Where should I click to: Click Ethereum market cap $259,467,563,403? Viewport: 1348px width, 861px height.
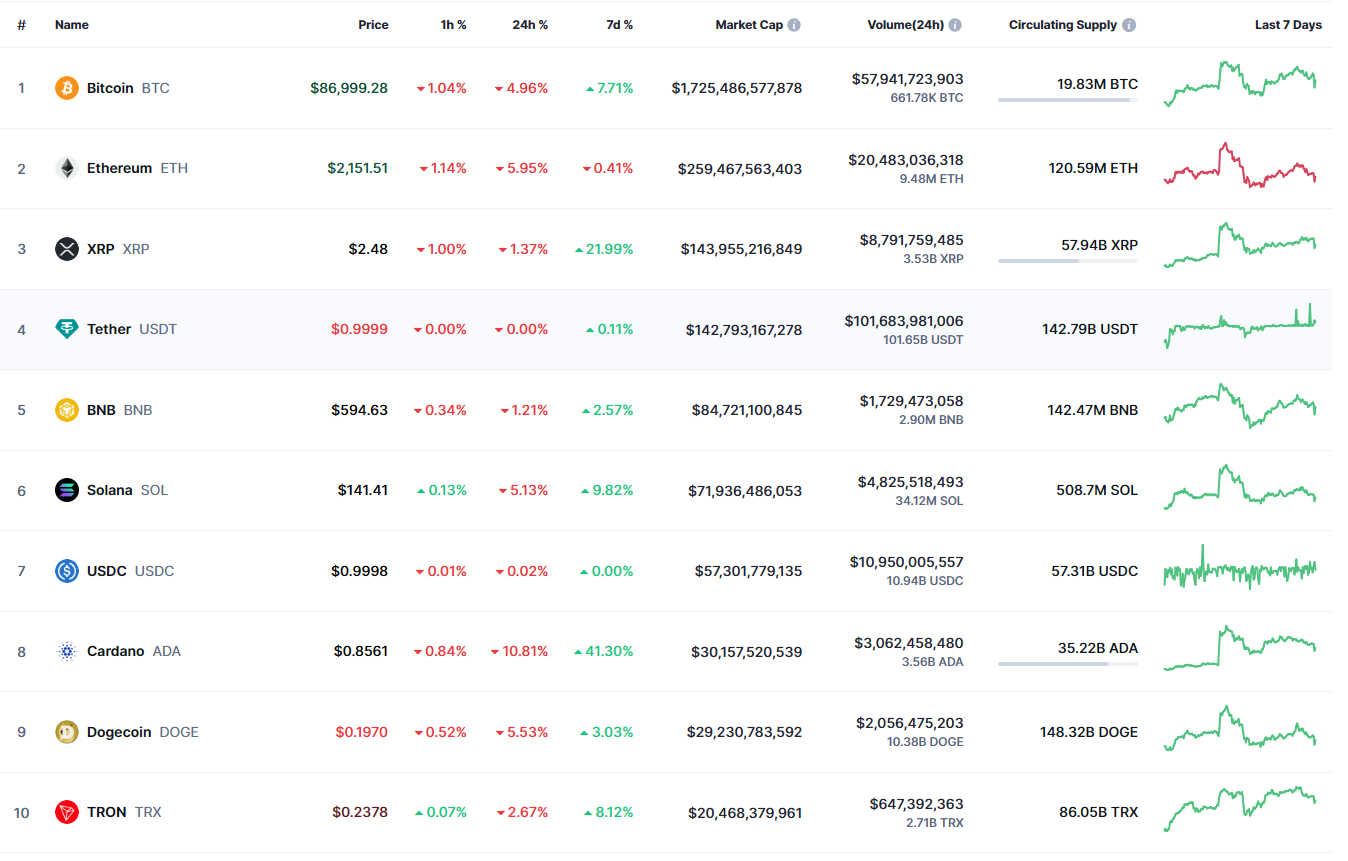coord(740,168)
